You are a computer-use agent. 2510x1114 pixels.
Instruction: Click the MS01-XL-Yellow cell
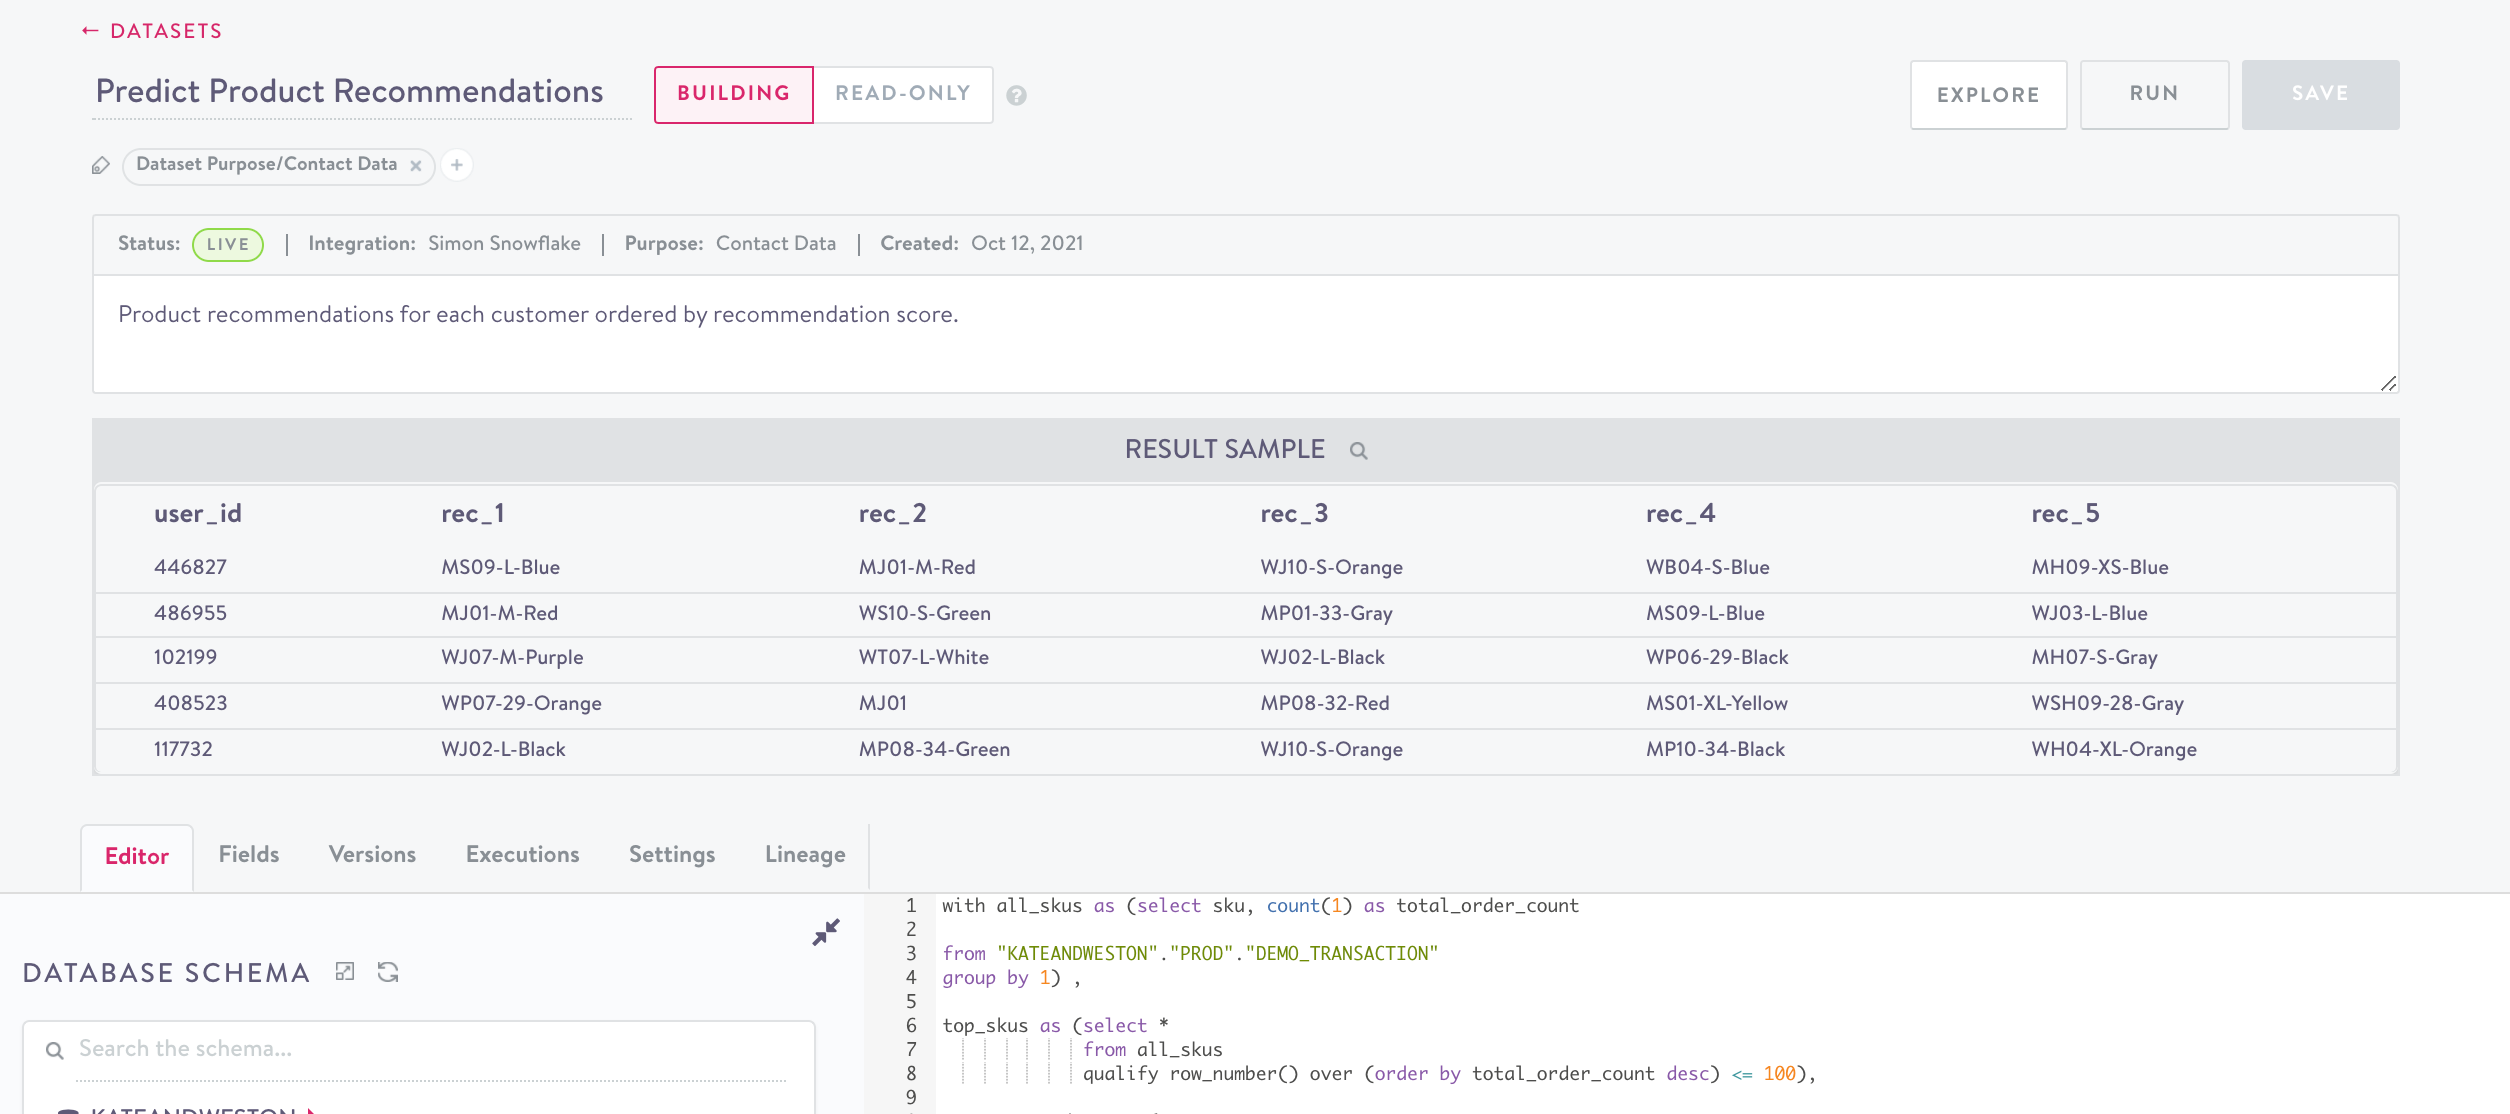click(1717, 703)
